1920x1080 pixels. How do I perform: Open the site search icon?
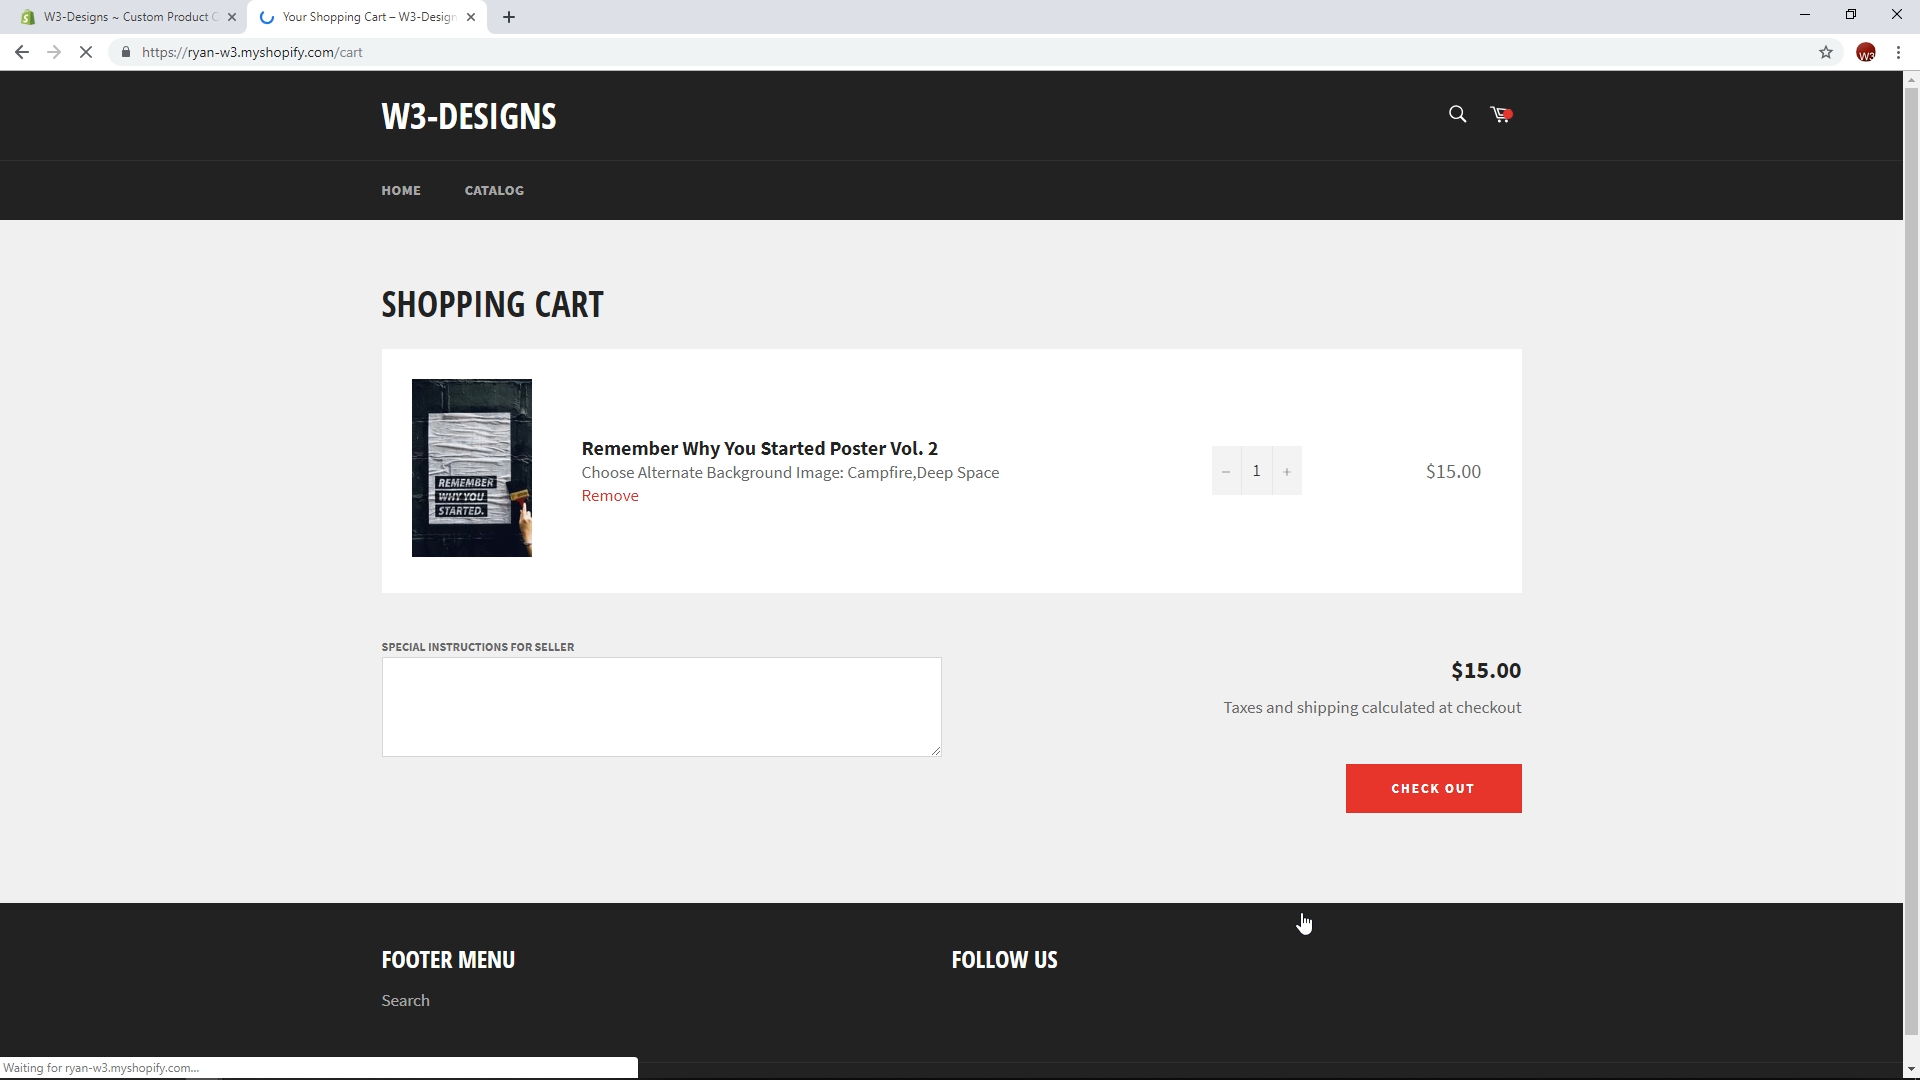tap(1457, 114)
